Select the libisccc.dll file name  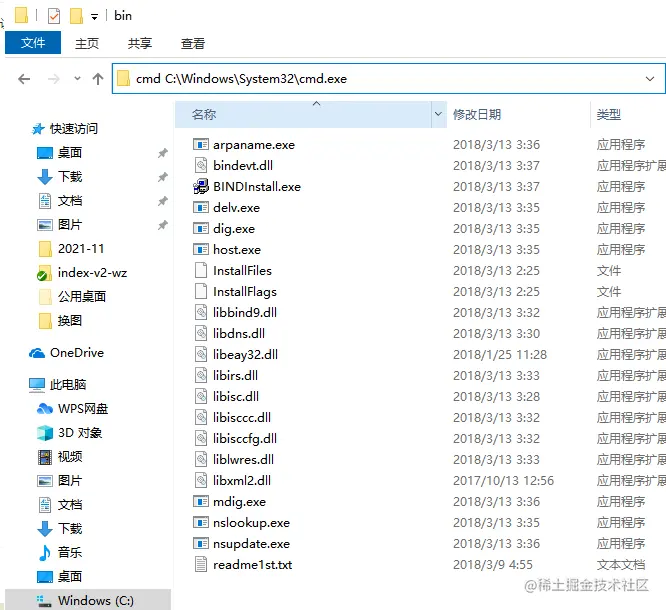[242, 418]
